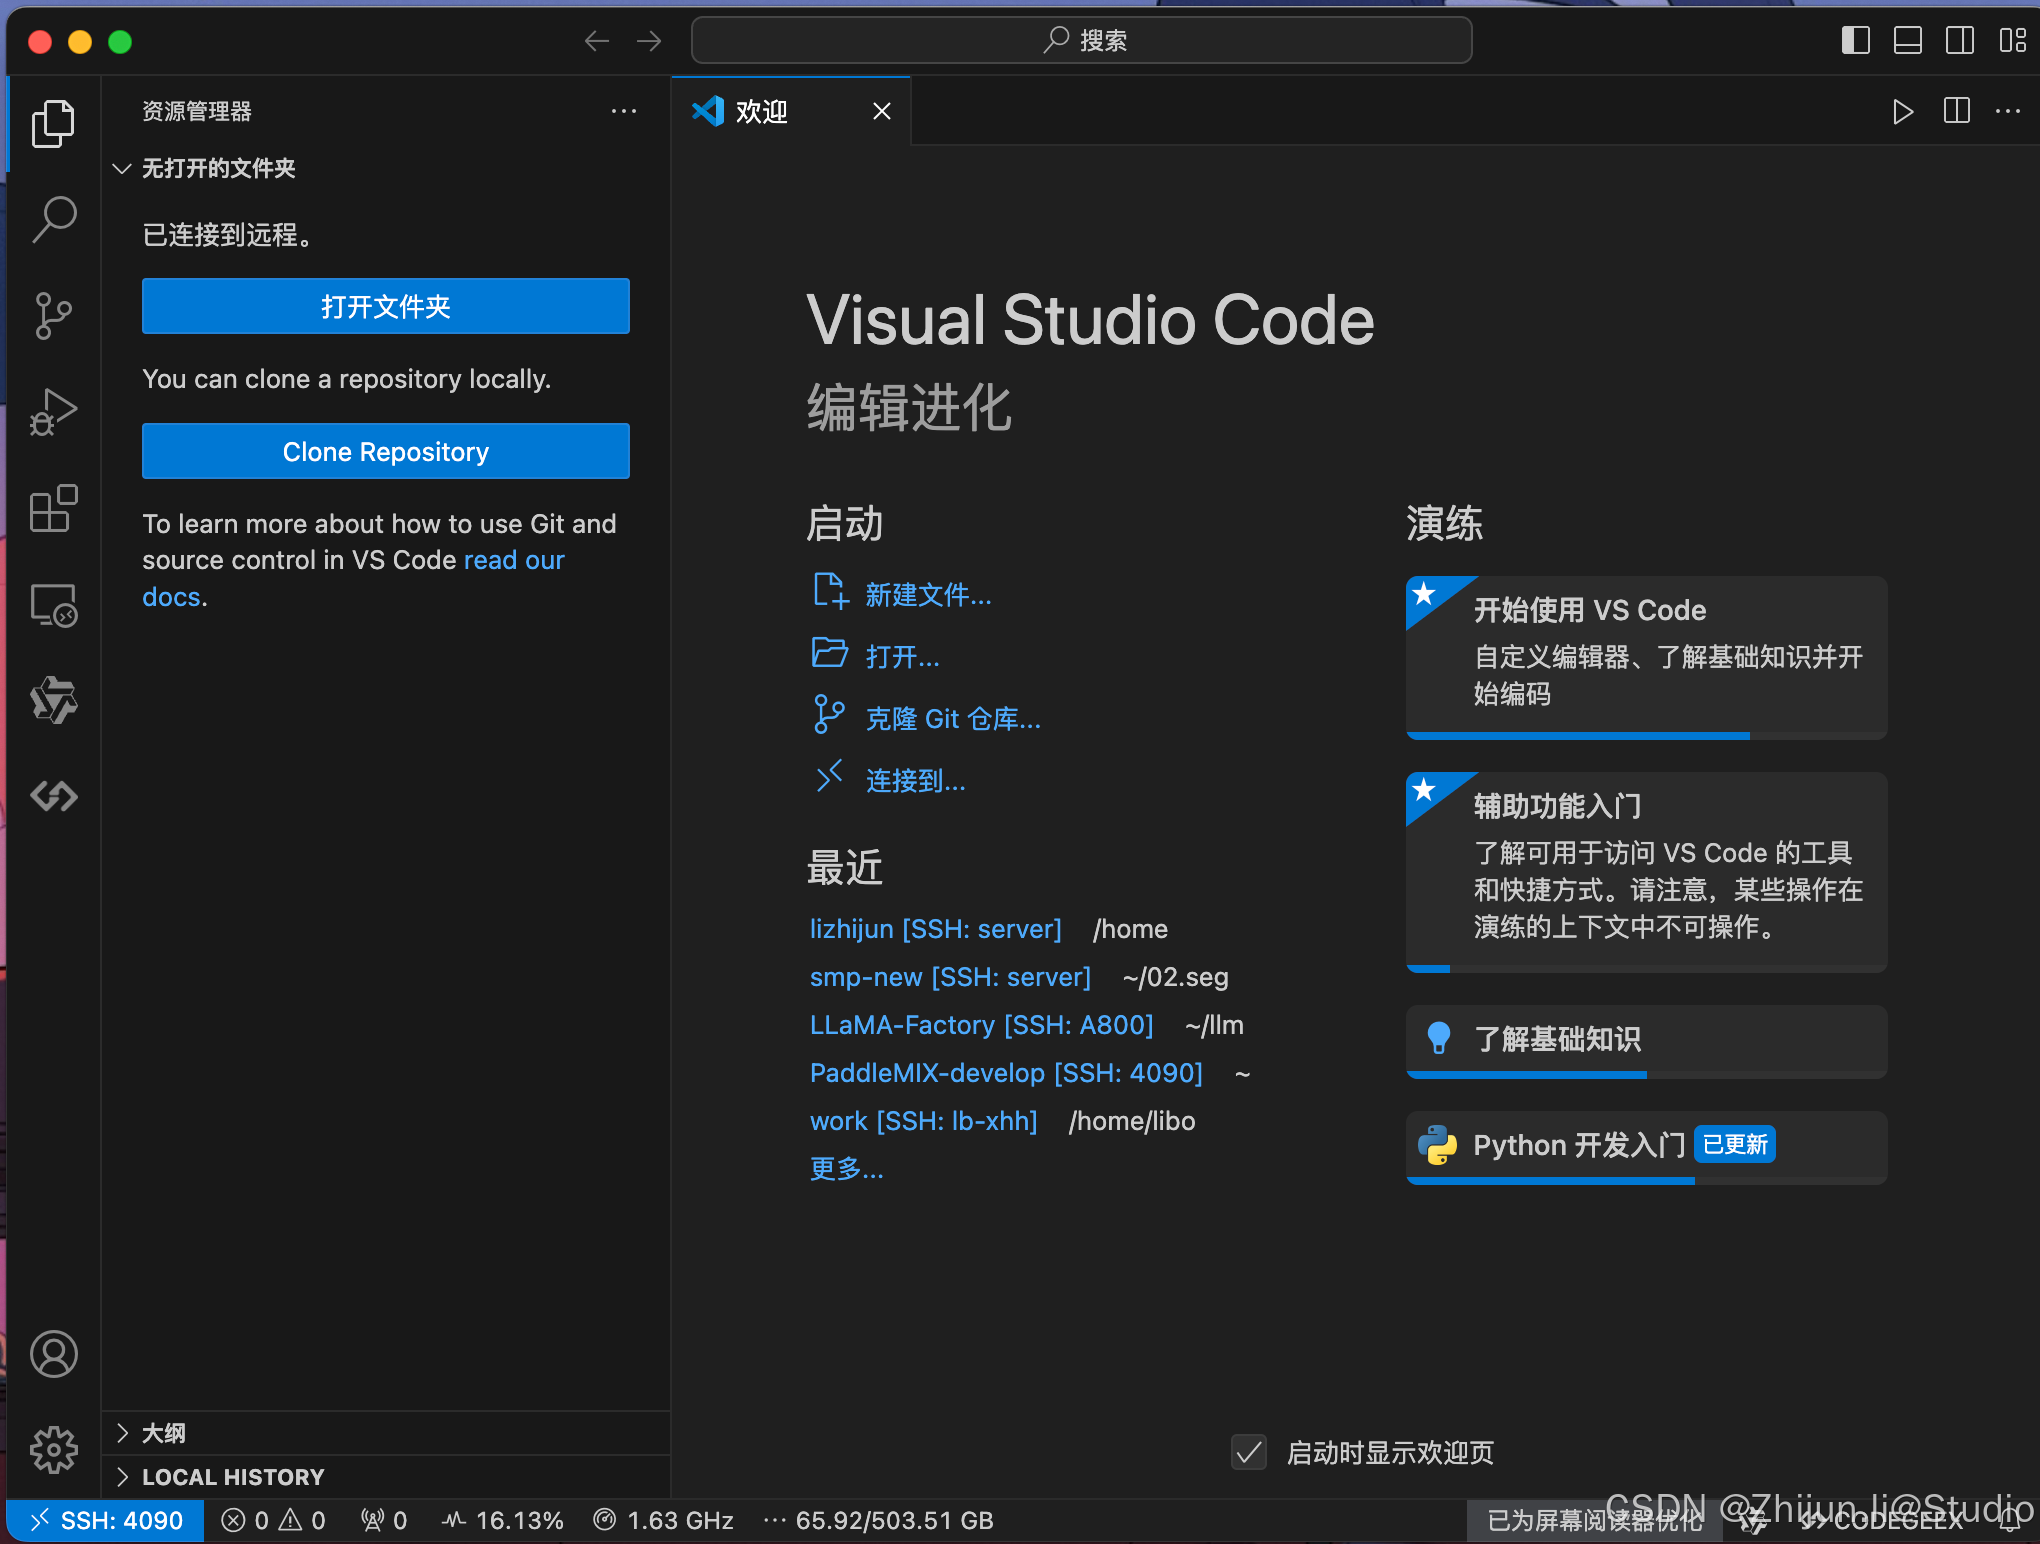Close the 欢迎 tab
2040x1544 pixels.
click(882, 111)
